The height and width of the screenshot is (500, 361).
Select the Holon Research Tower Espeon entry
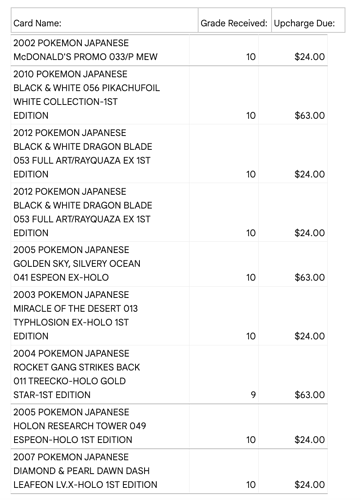80,426
